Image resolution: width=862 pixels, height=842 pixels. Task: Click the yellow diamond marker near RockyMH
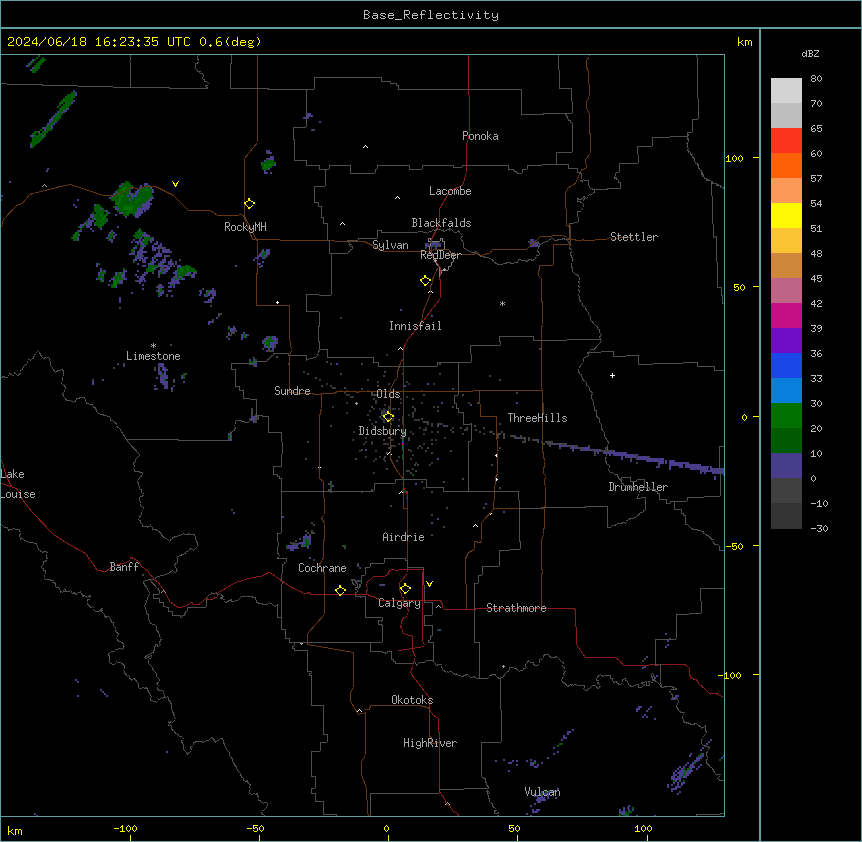pos(250,204)
